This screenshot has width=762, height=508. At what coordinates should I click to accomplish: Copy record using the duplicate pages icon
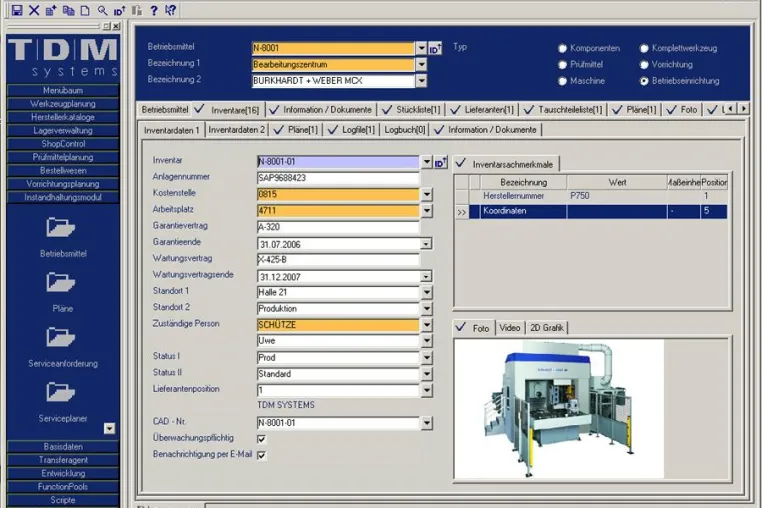pyautogui.click(x=69, y=10)
